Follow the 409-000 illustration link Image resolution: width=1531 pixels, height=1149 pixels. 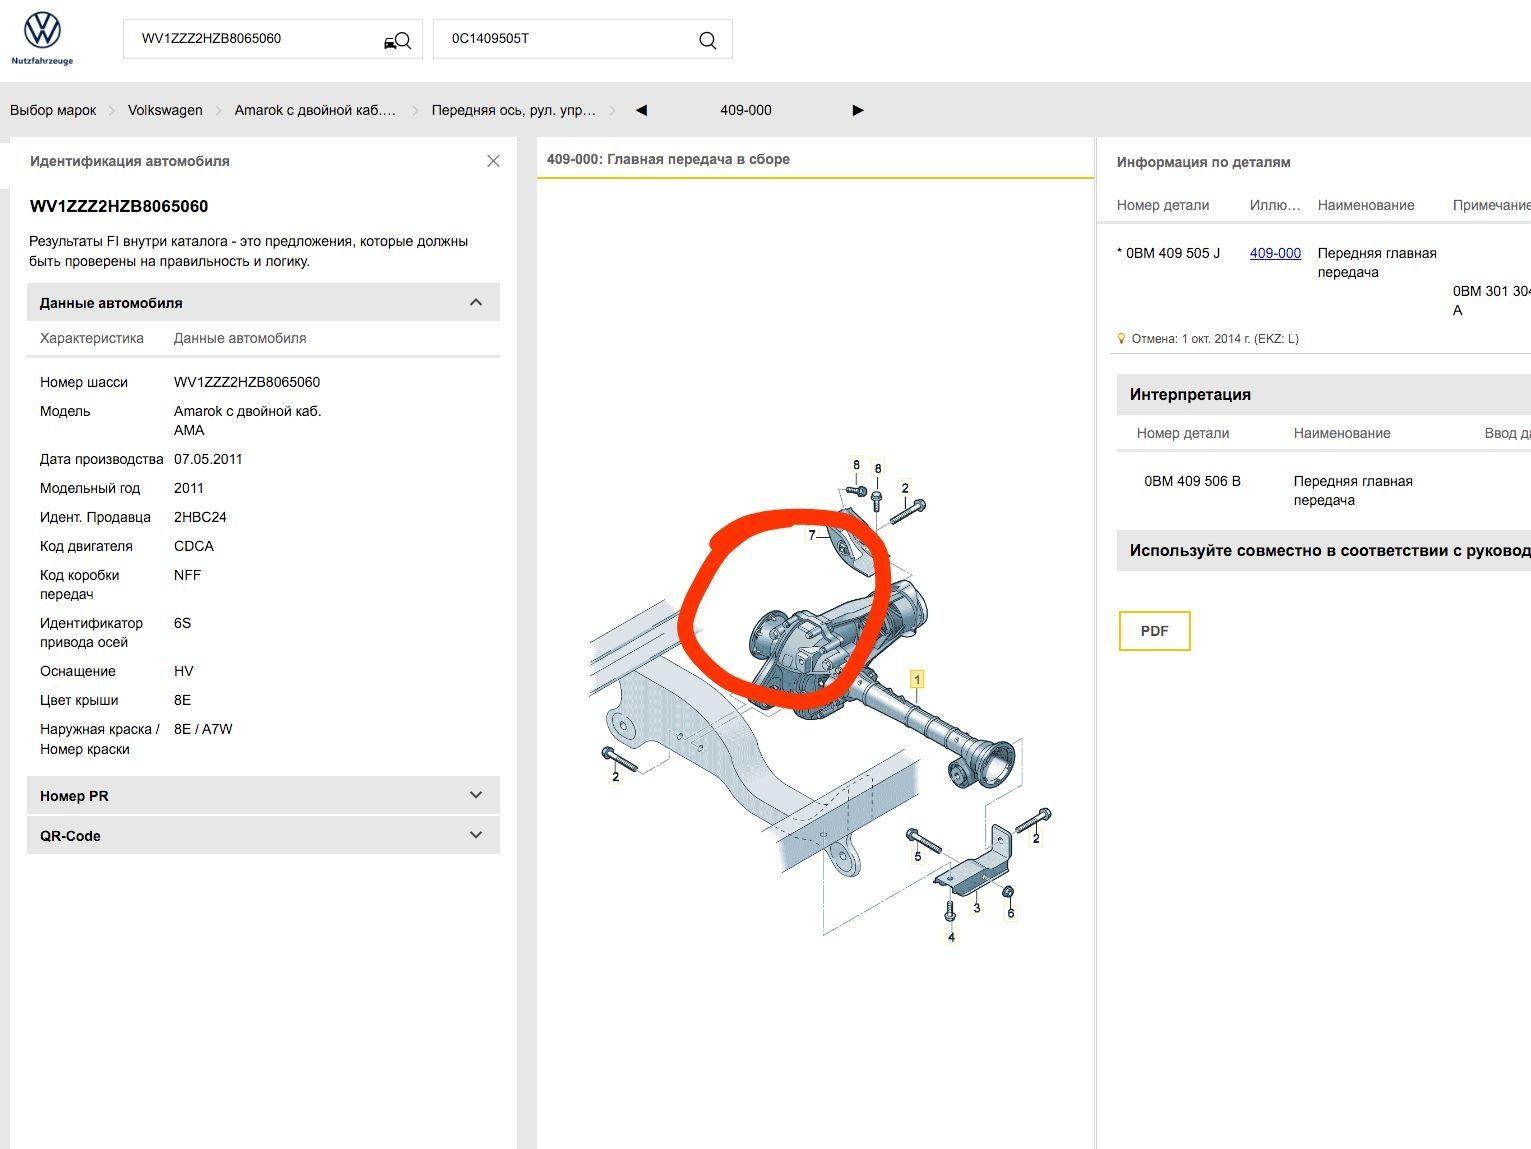(x=1275, y=253)
